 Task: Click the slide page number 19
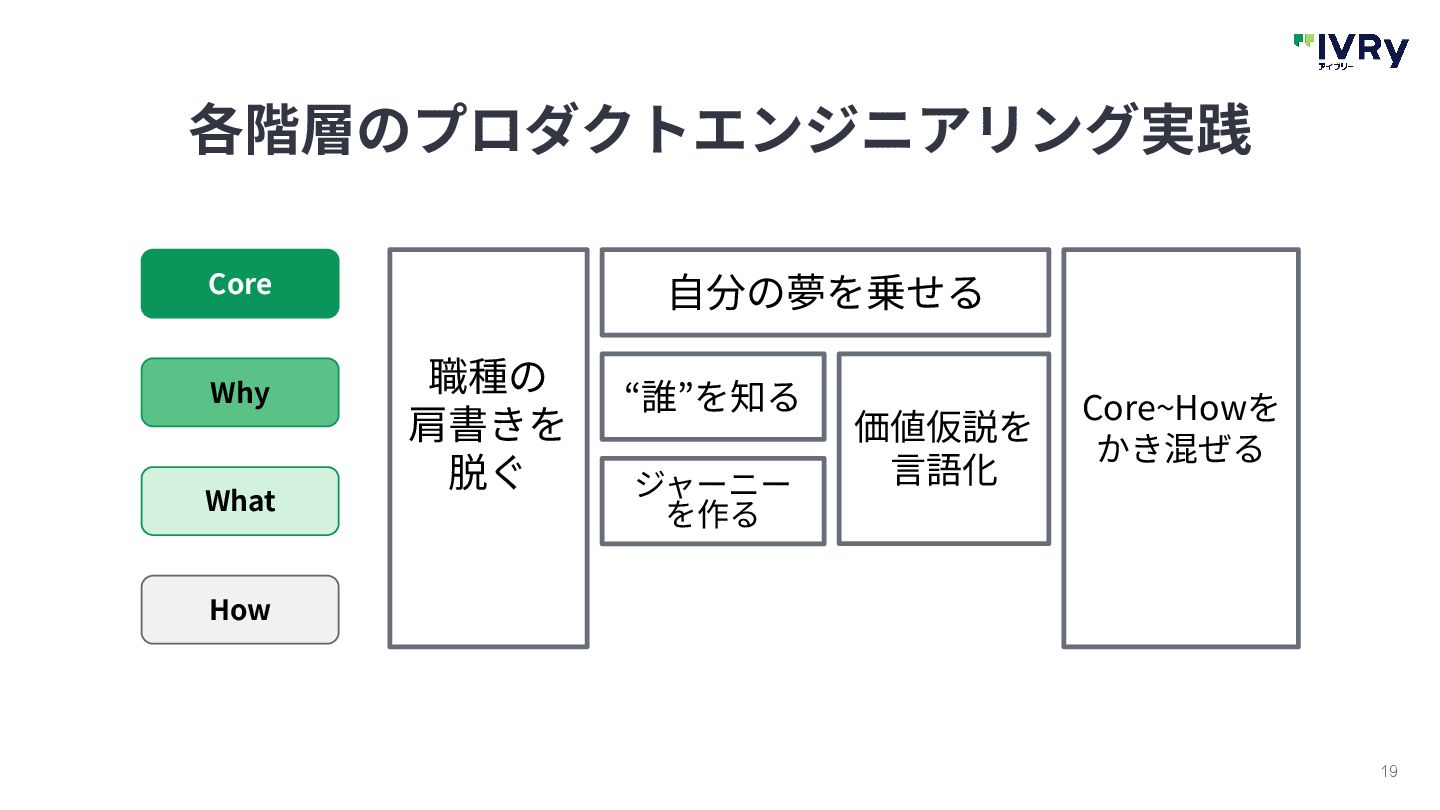(1389, 771)
